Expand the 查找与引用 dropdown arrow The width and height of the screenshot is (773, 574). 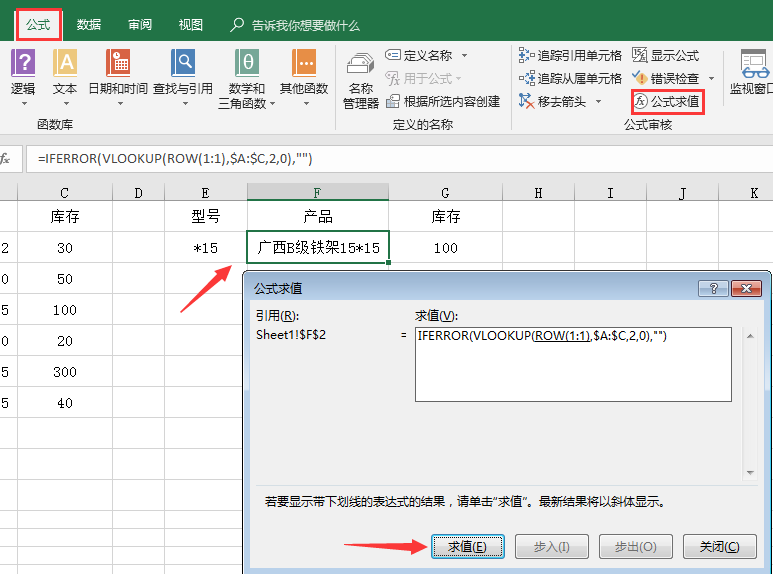tap(185, 104)
